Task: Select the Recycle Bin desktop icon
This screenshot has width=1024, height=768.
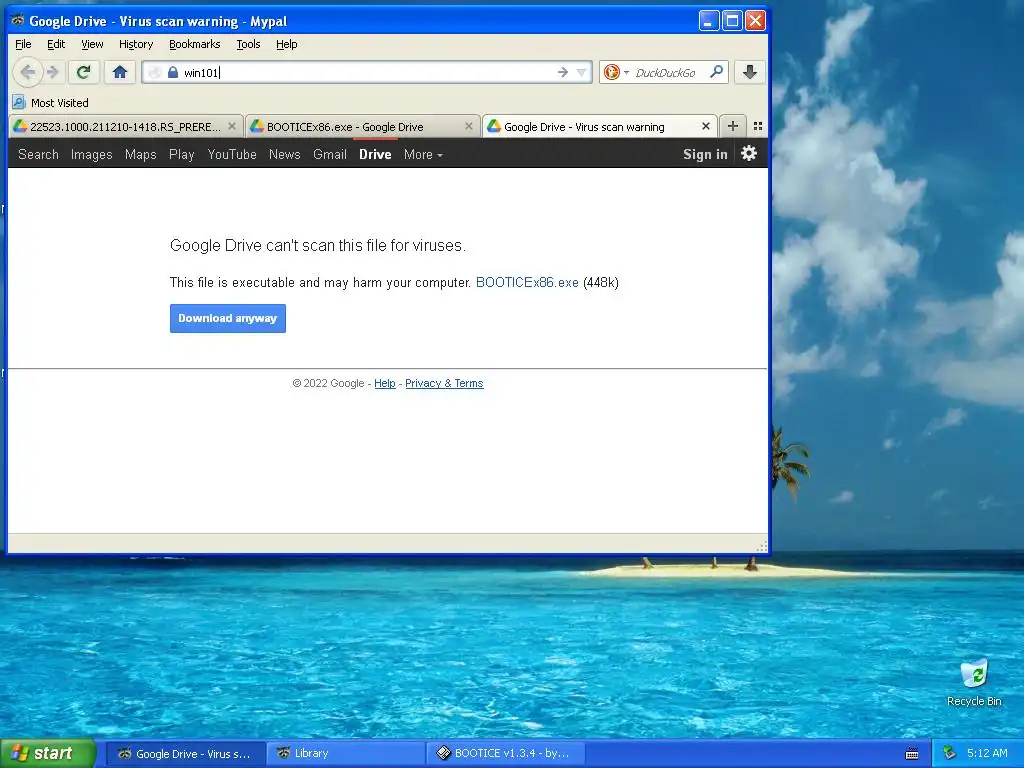Action: (974, 683)
